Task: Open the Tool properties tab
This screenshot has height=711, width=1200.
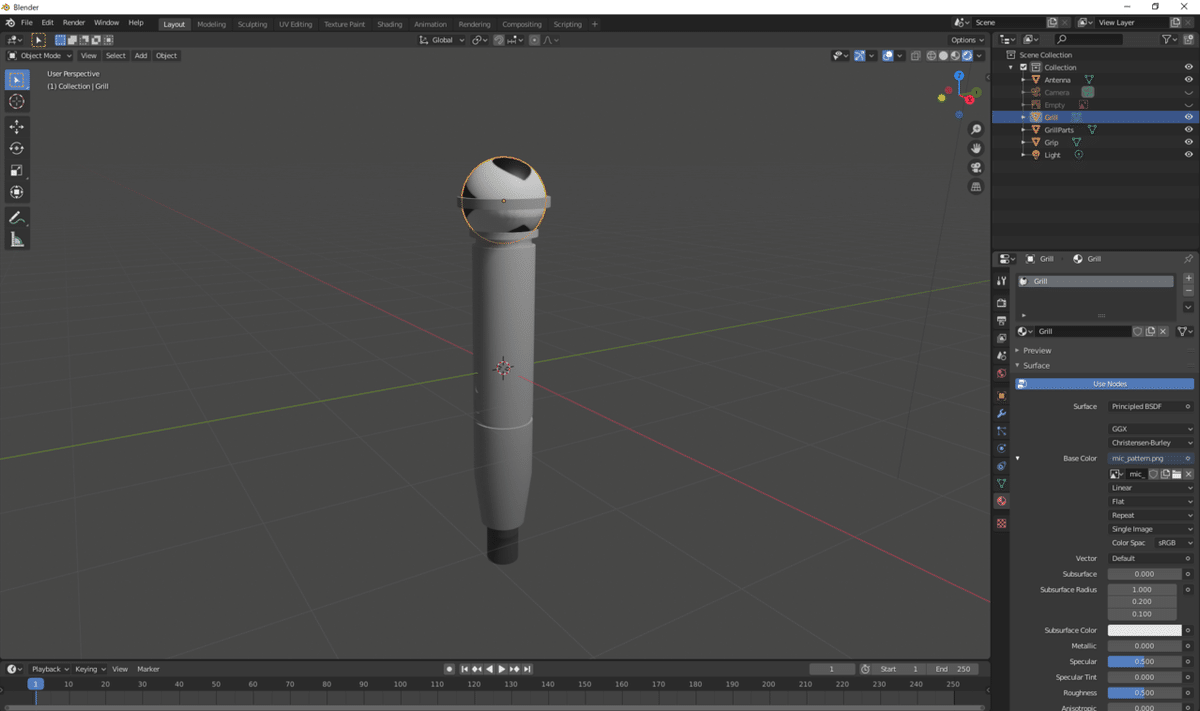Action: click(1001, 281)
